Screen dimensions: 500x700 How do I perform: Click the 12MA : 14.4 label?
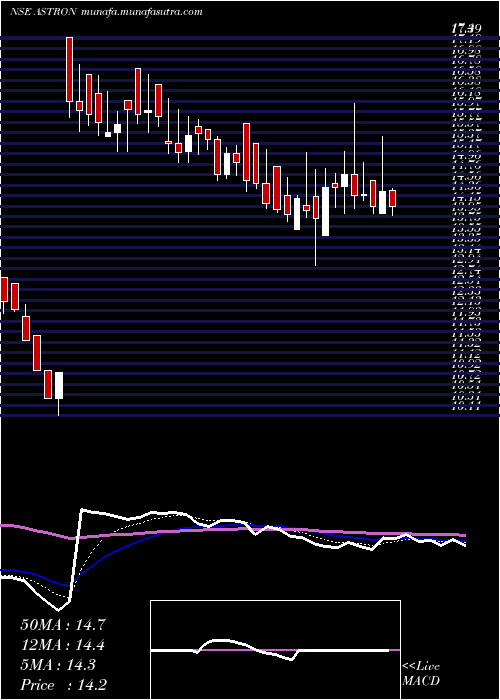point(63,645)
